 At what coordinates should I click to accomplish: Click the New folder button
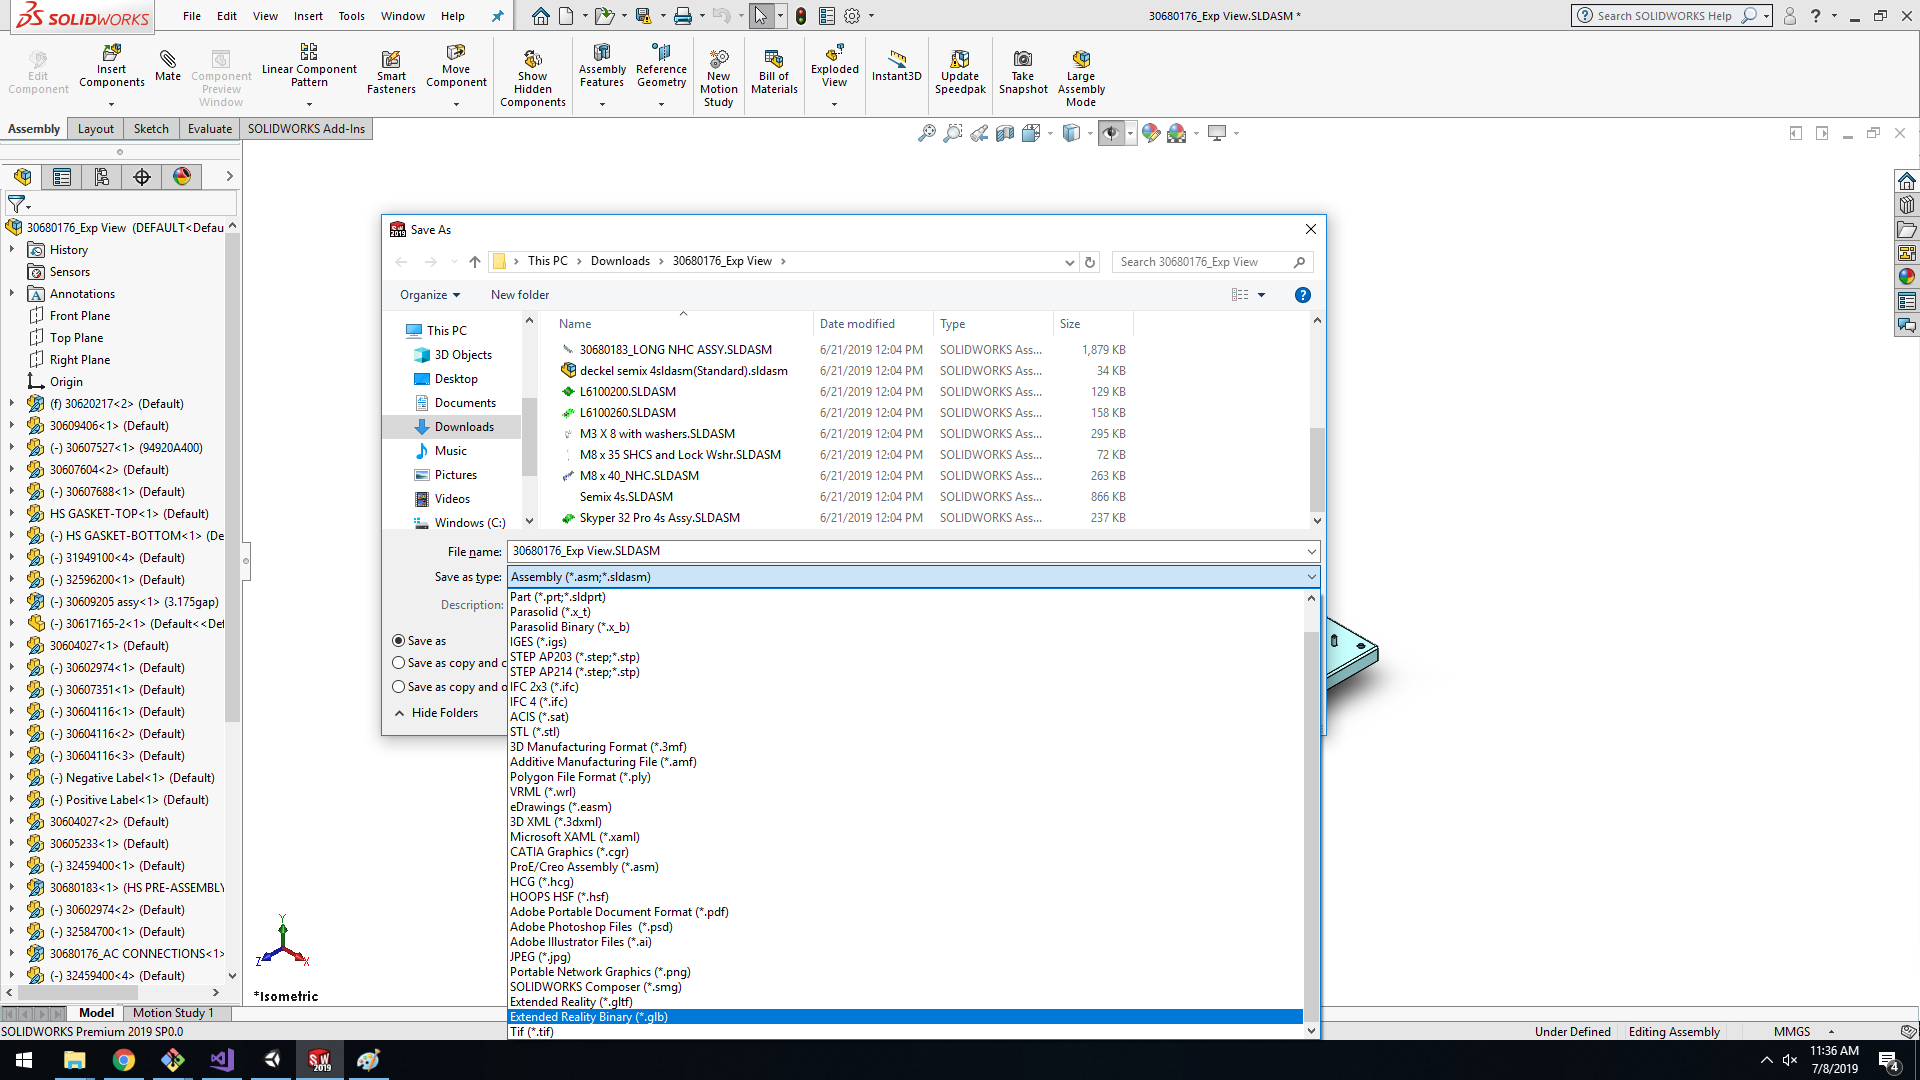pyautogui.click(x=520, y=295)
